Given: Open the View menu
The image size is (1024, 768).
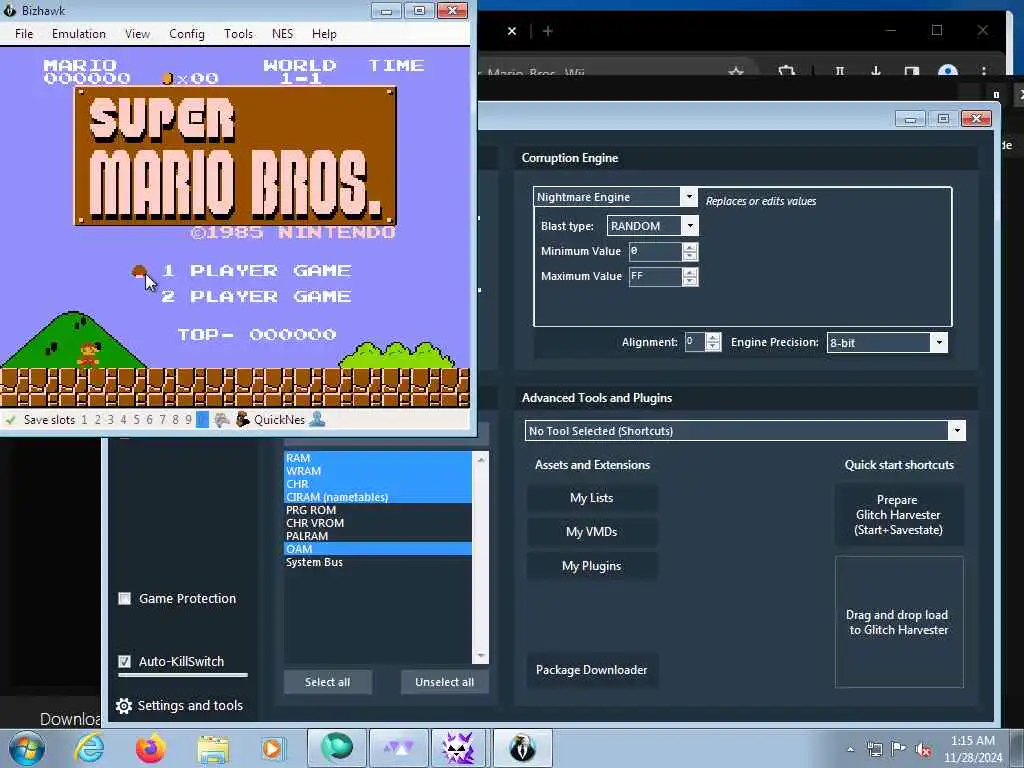Looking at the screenshot, I should (x=137, y=34).
